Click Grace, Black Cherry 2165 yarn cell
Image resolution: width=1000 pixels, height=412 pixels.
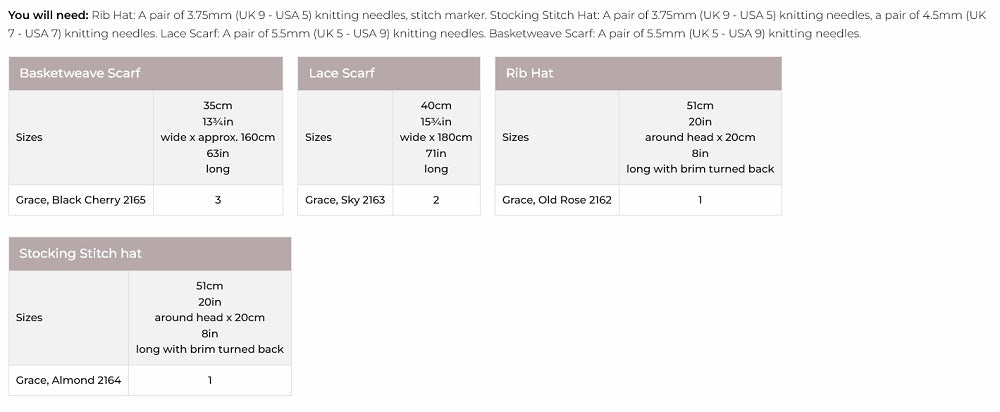click(81, 200)
